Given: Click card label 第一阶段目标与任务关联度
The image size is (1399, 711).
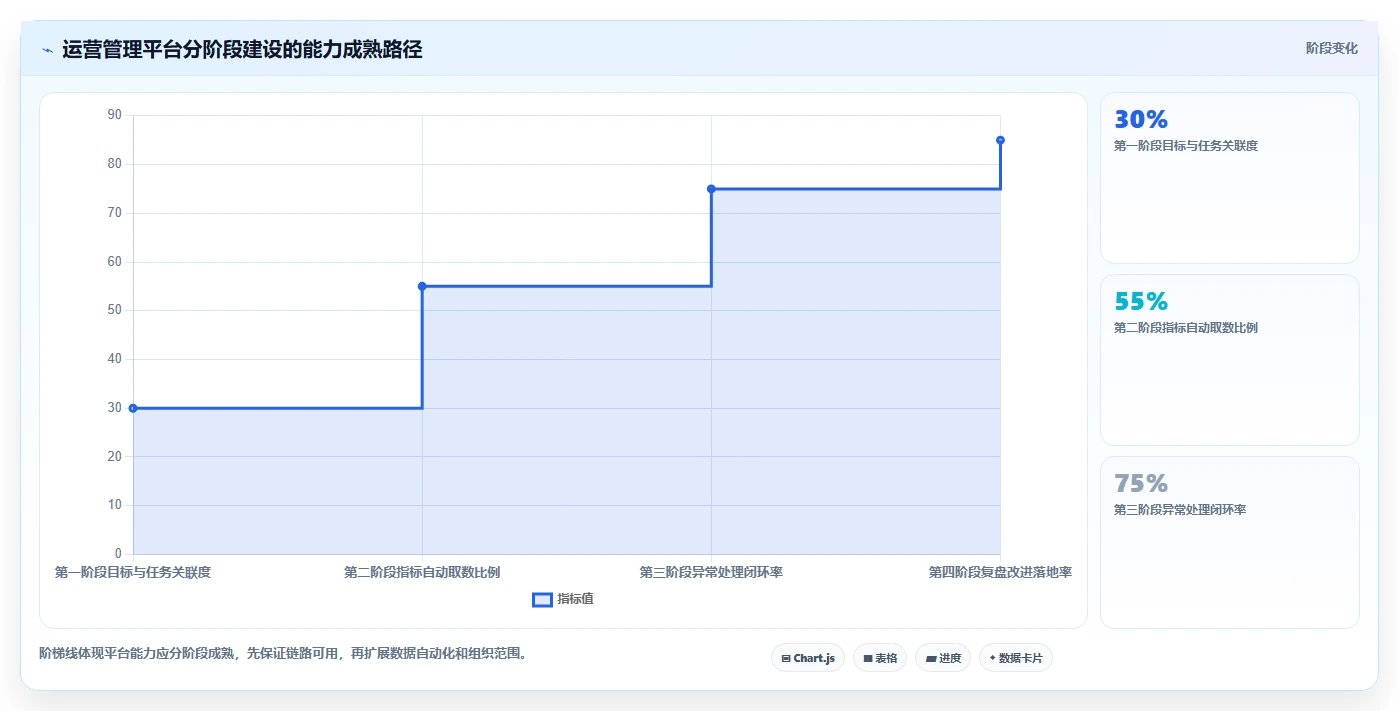Looking at the screenshot, I should tap(1186, 146).
